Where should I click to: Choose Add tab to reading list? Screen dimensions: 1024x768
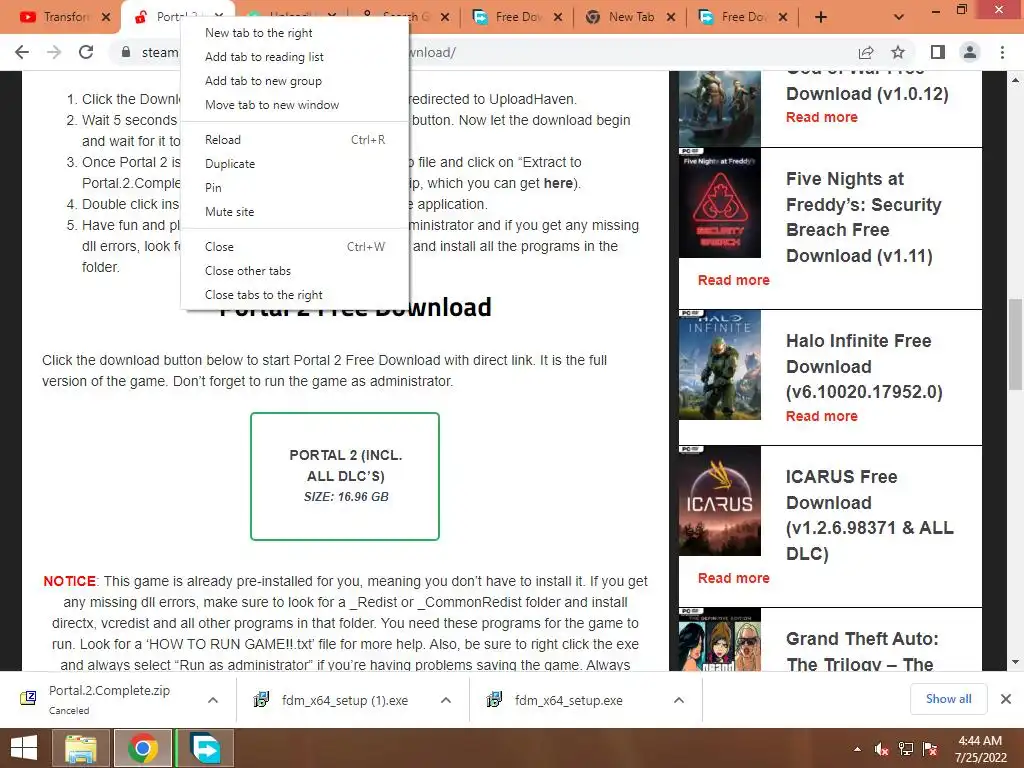295,57
